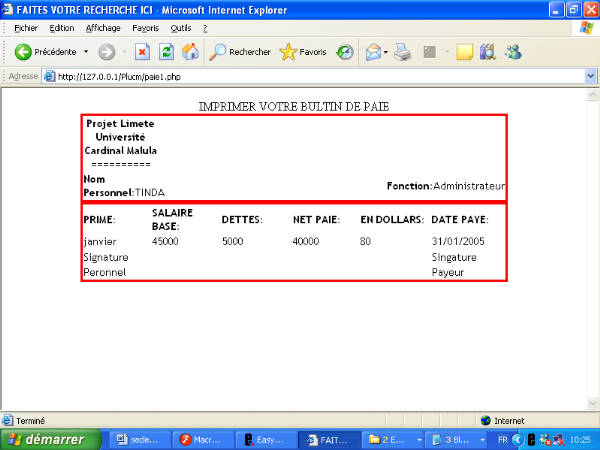Click the NET PAIE: column header
The height and width of the screenshot is (450, 600).
click(x=316, y=220)
